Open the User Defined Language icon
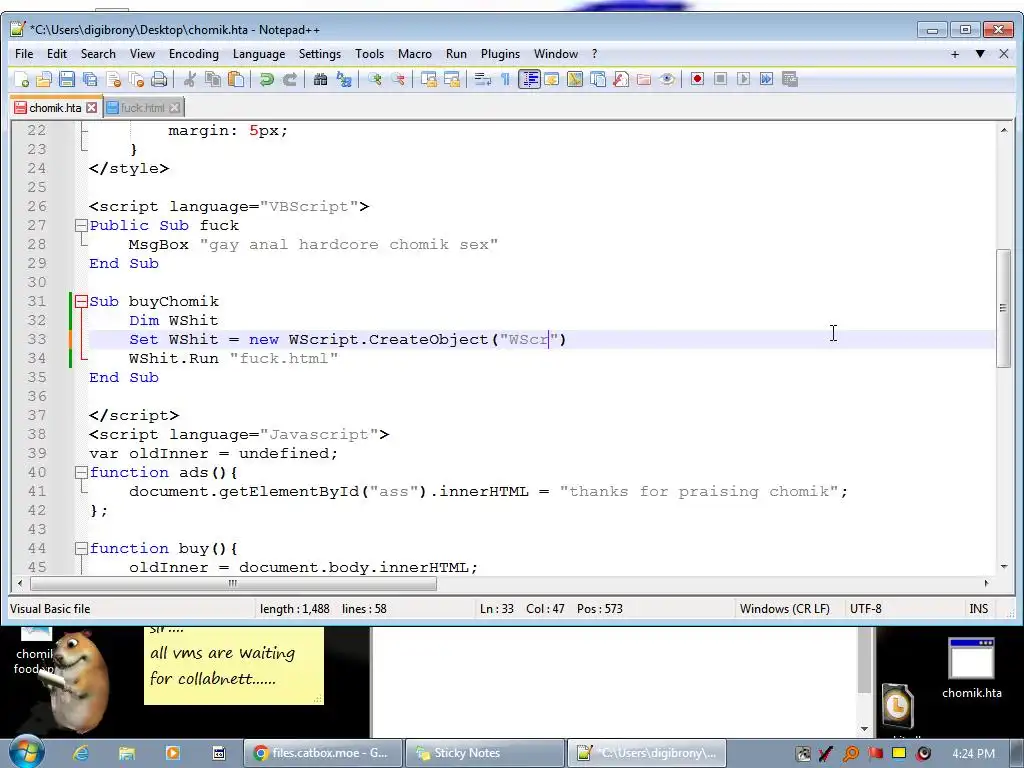This screenshot has width=1024, height=768. coord(552,80)
